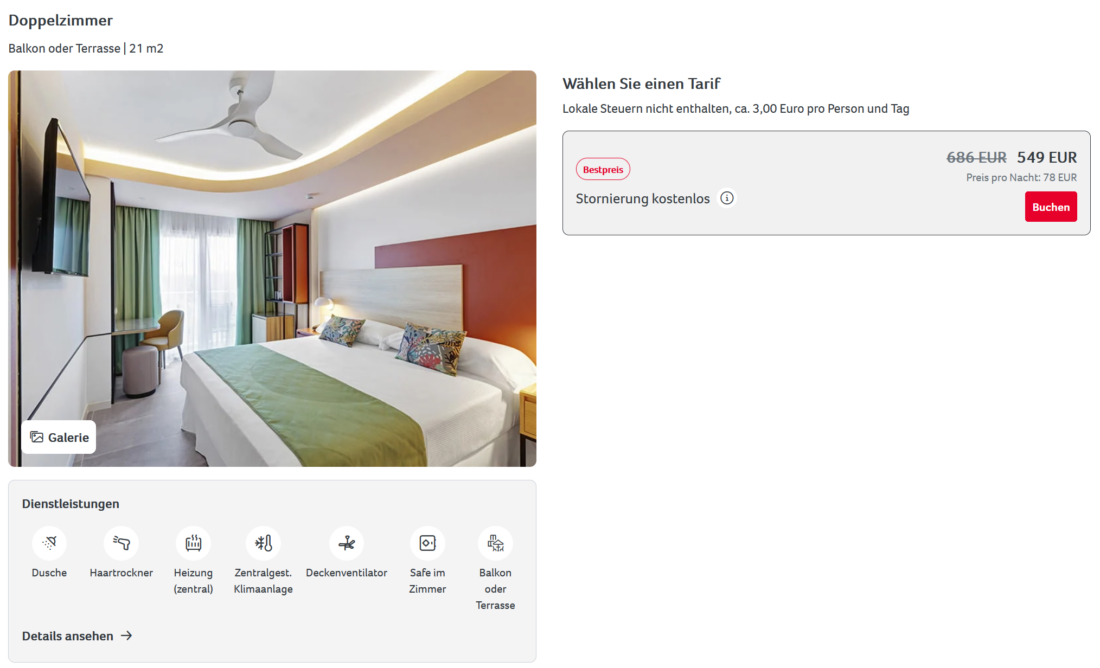The image size is (1100, 668).
Task: Click the Zentralgest. Klimaanlage icon
Action: (x=263, y=543)
